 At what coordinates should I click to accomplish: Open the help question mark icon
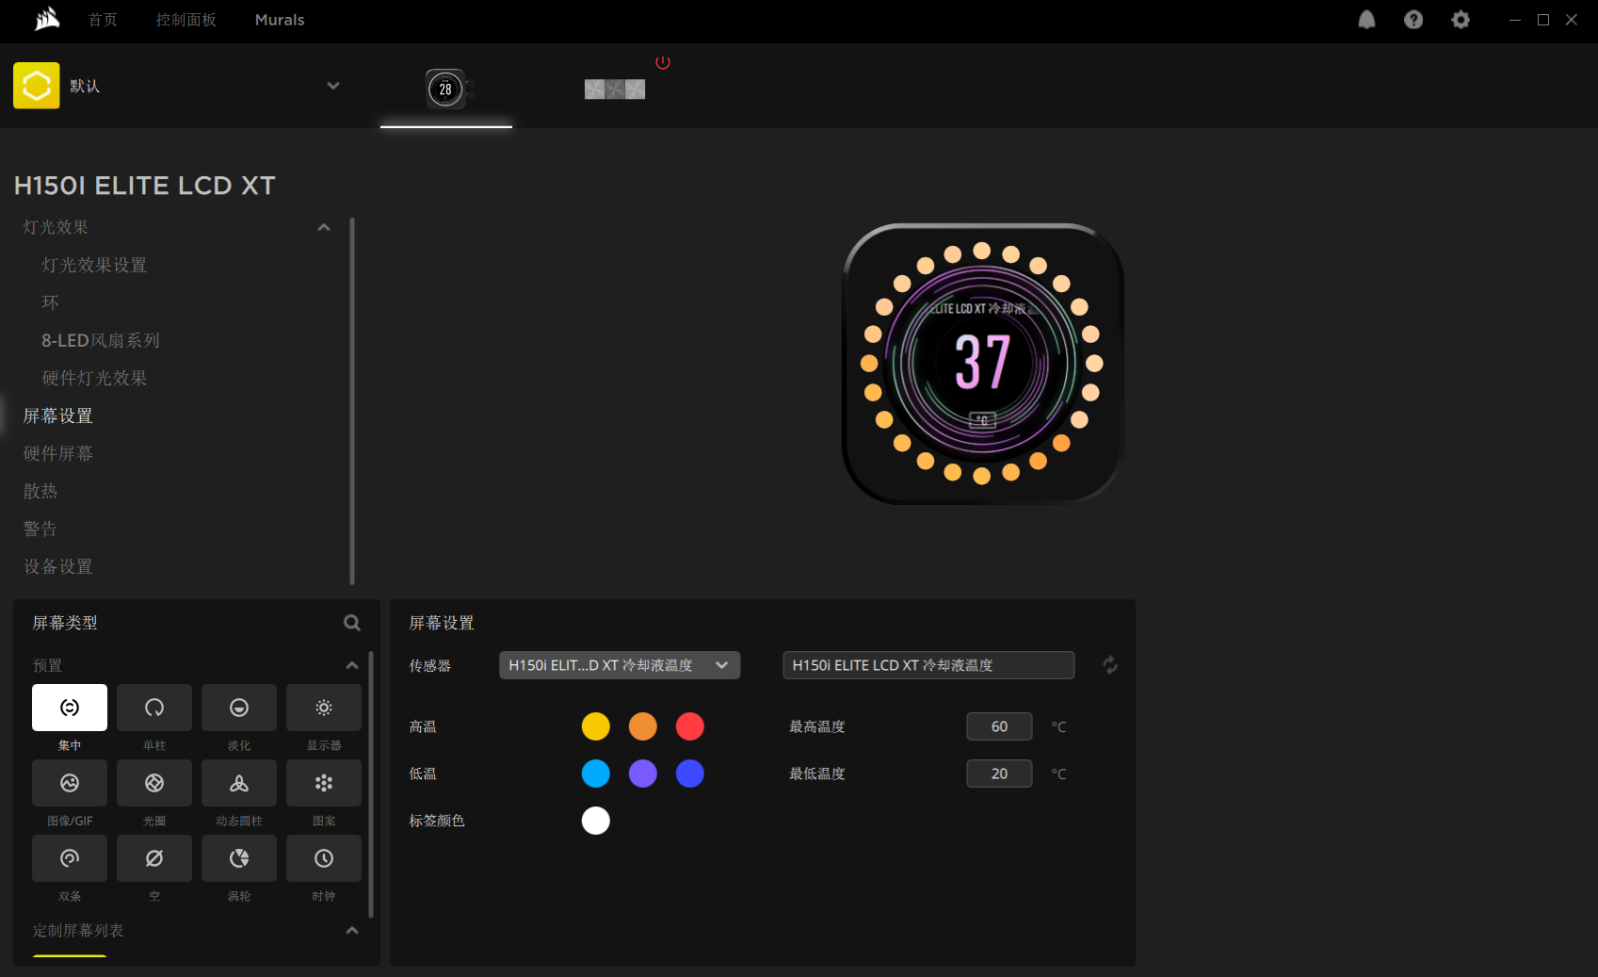[x=1413, y=20]
